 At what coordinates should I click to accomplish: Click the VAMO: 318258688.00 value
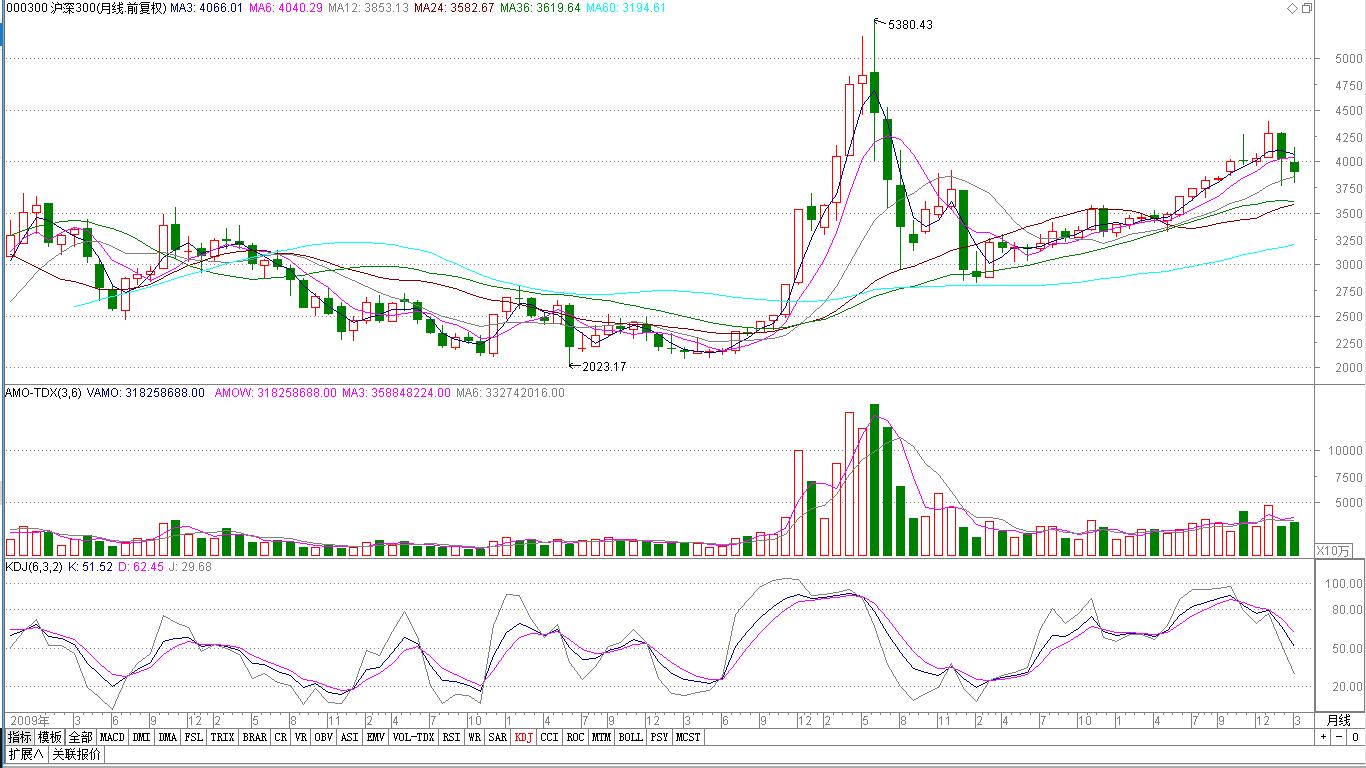click(146, 393)
